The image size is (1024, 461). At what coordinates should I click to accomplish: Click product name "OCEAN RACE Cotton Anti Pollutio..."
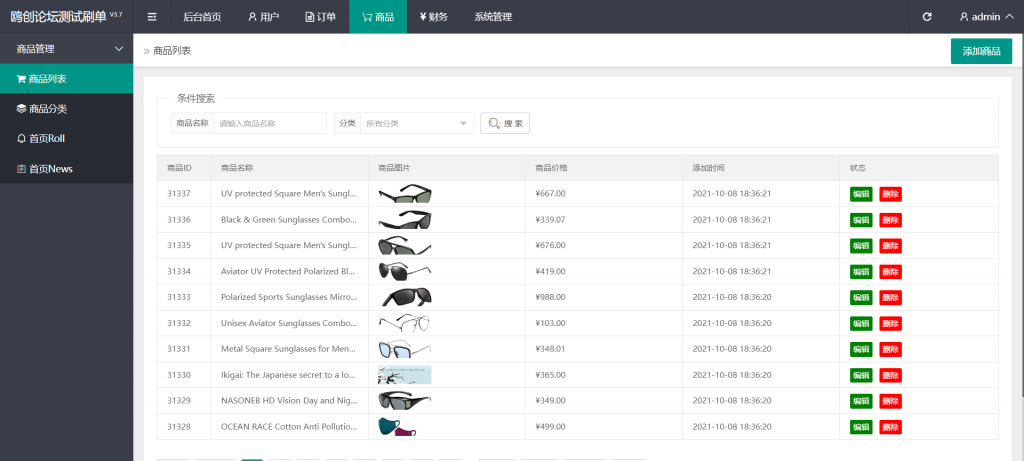tap(289, 426)
